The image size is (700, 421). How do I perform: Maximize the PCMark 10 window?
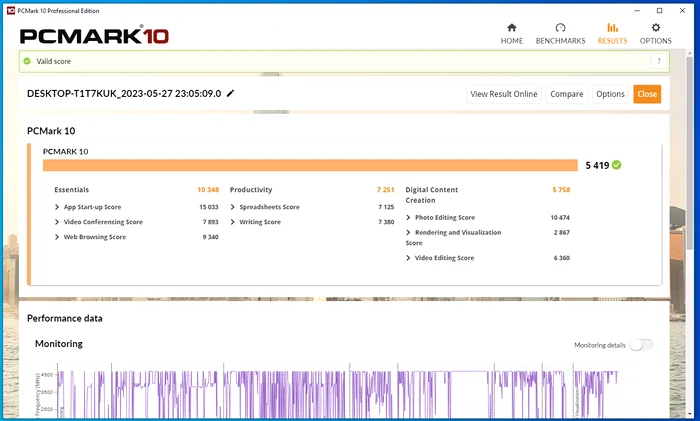click(659, 10)
